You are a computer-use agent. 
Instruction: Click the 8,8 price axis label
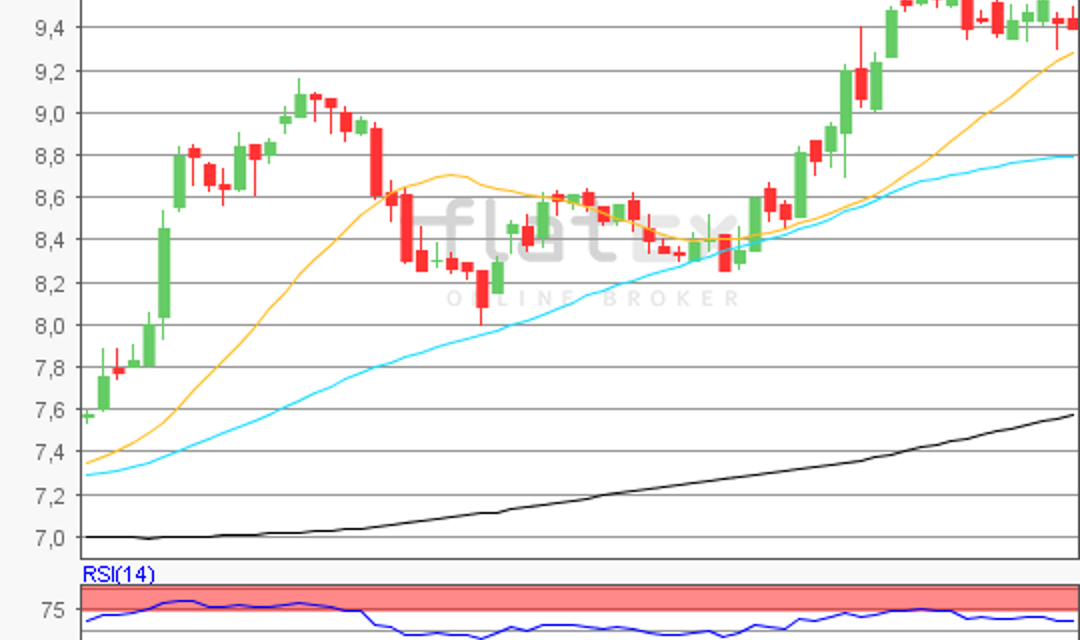[x=50, y=156]
